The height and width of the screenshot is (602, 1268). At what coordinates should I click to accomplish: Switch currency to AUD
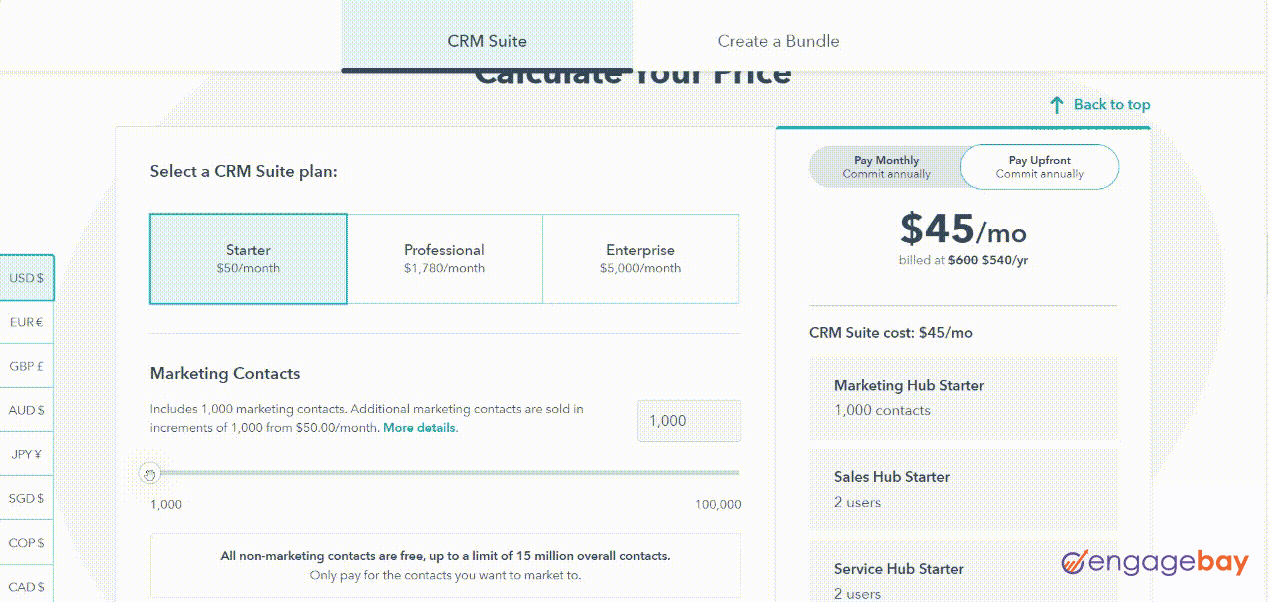pos(27,410)
